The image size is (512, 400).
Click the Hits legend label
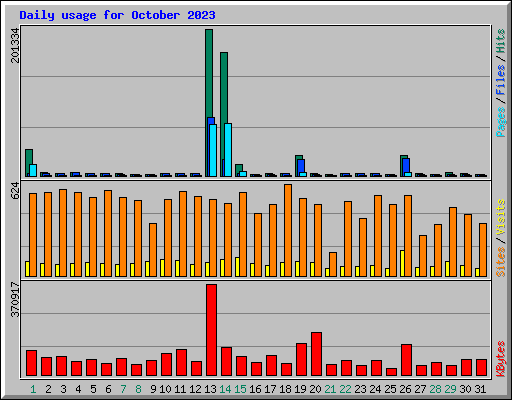(500, 41)
